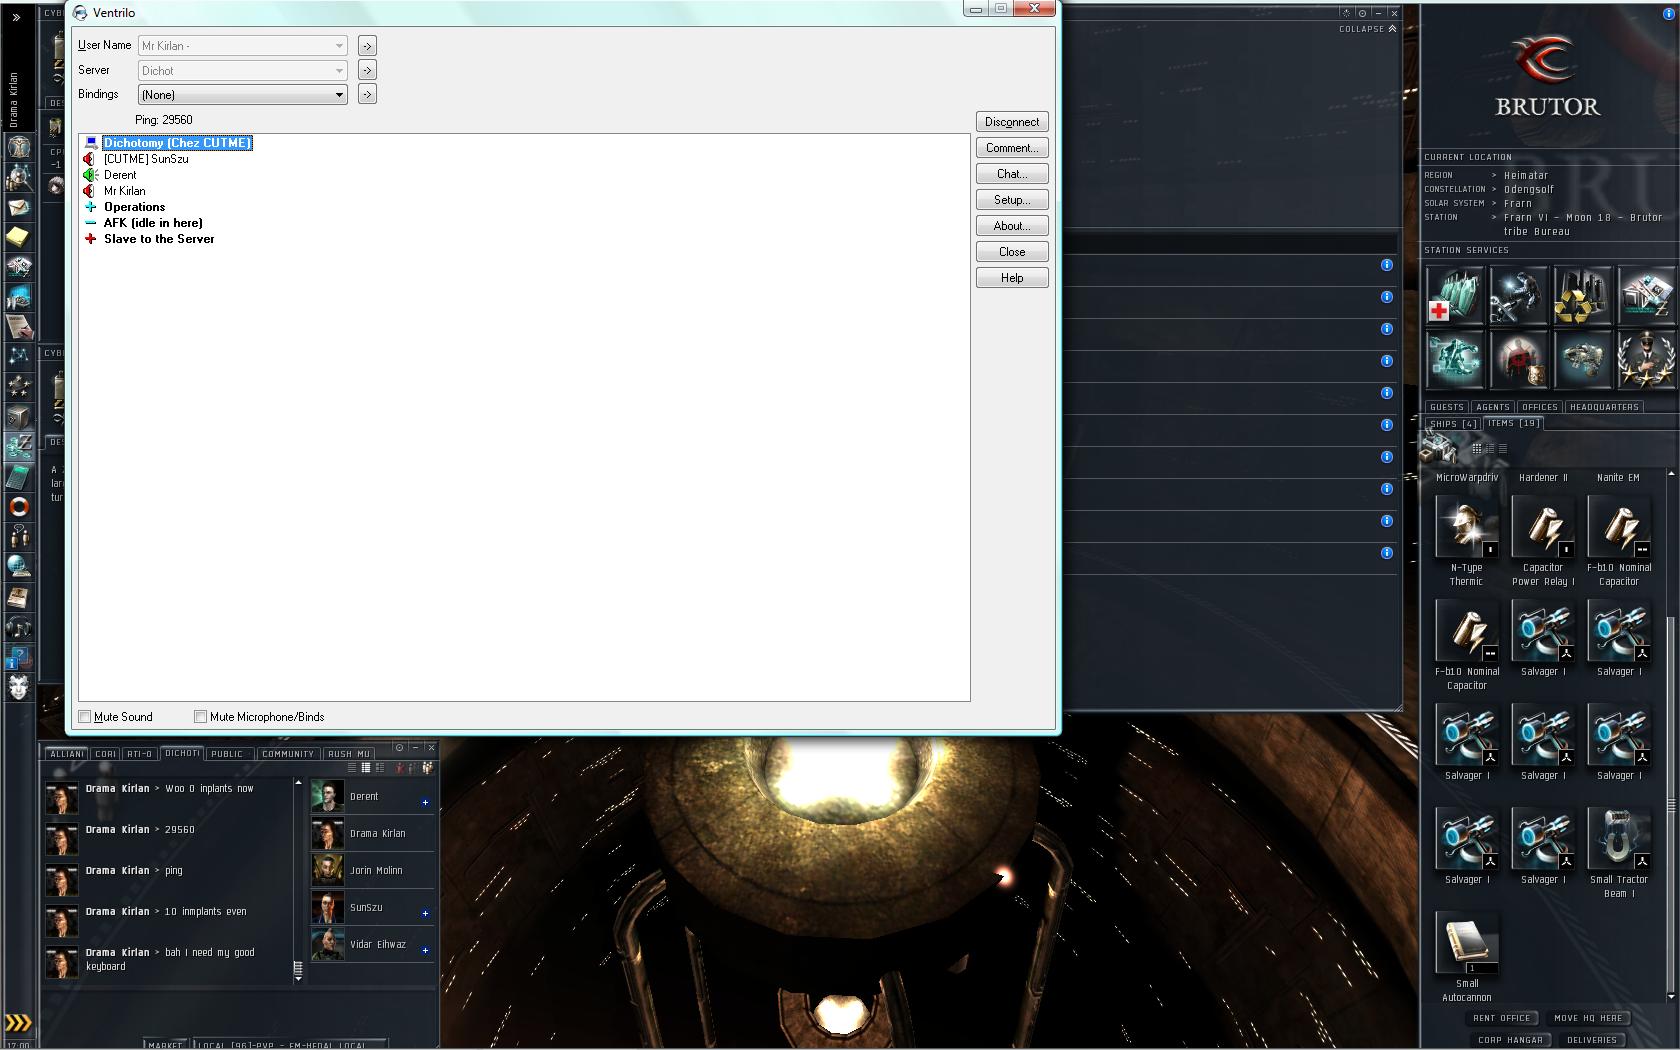1680x1050 pixels.
Task: Select the Small Autocannon blueprint book item
Action: [x=1467, y=957]
